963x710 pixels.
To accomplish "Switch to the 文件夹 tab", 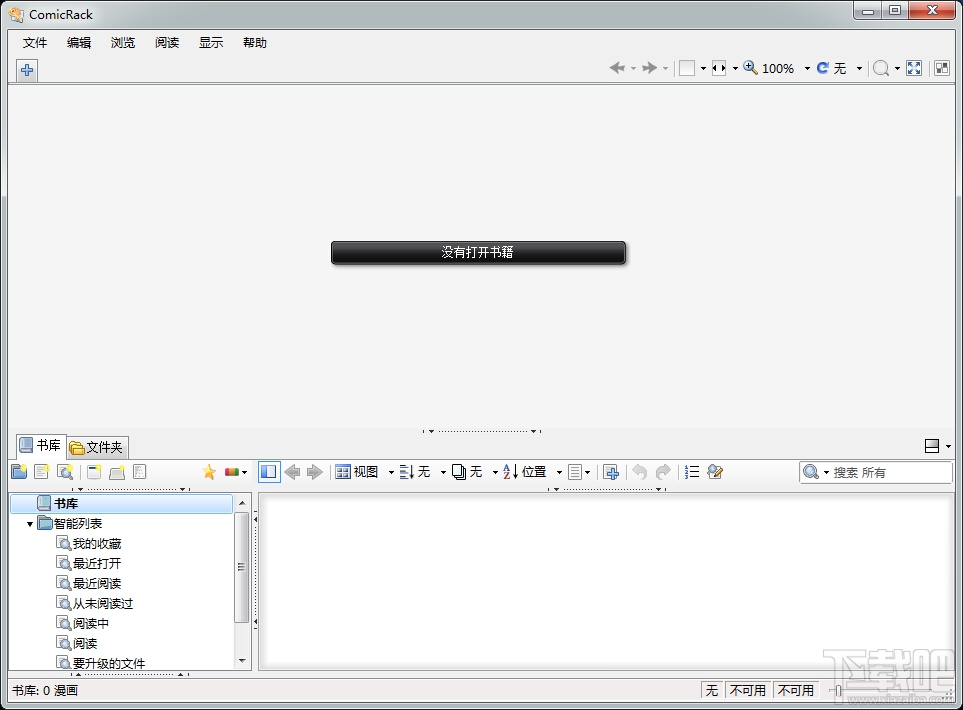I will (x=97, y=447).
